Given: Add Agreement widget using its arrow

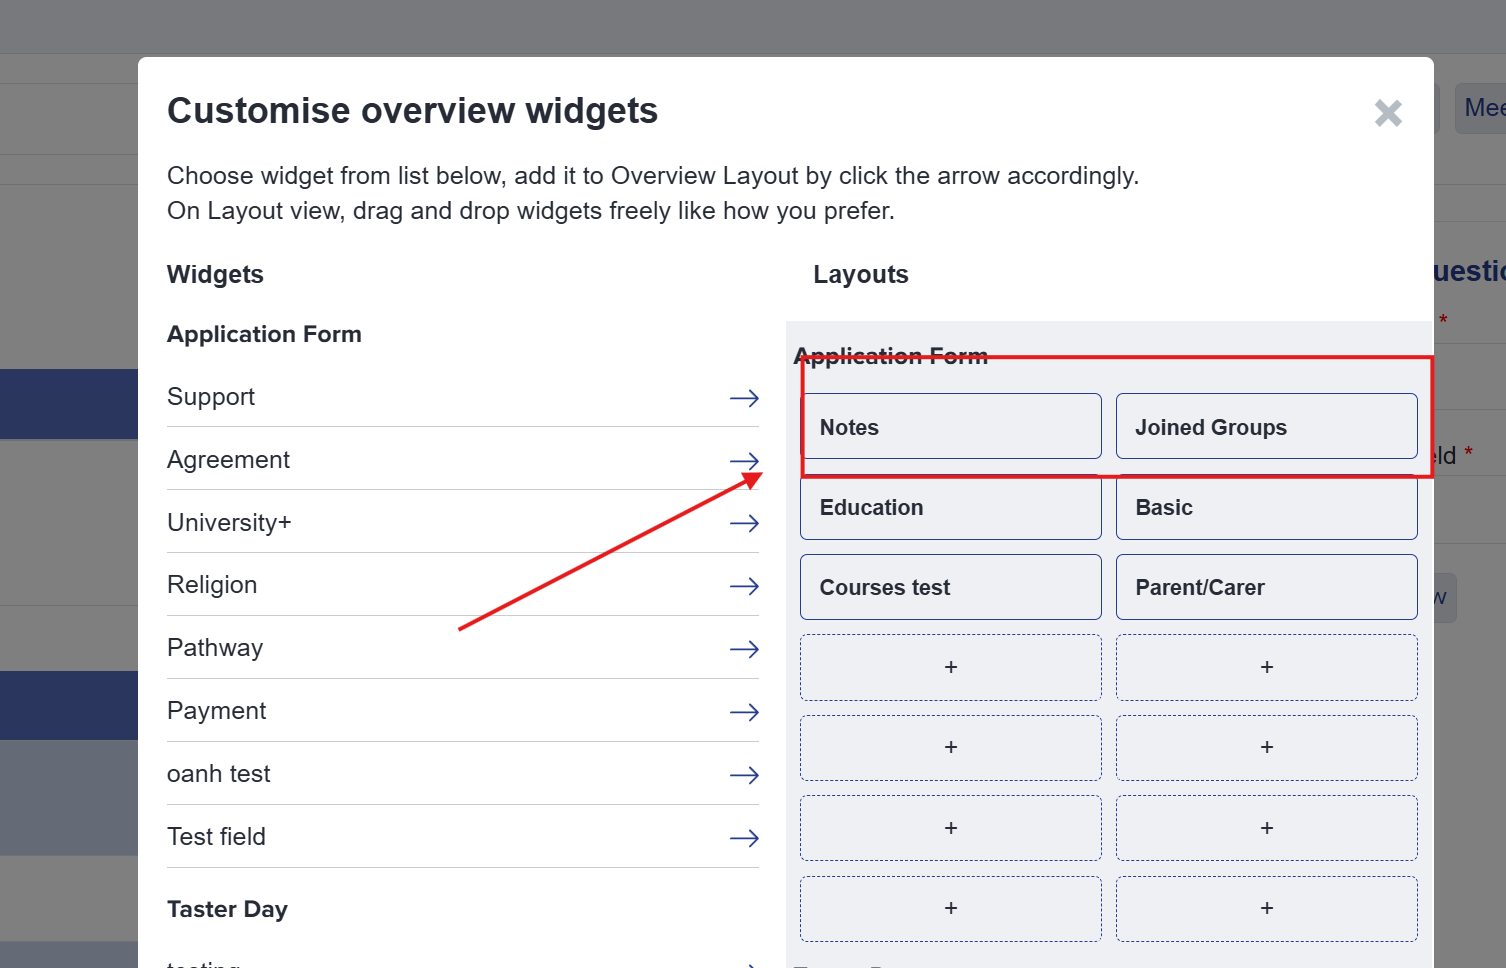Looking at the screenshot, I should coord(744,461).
